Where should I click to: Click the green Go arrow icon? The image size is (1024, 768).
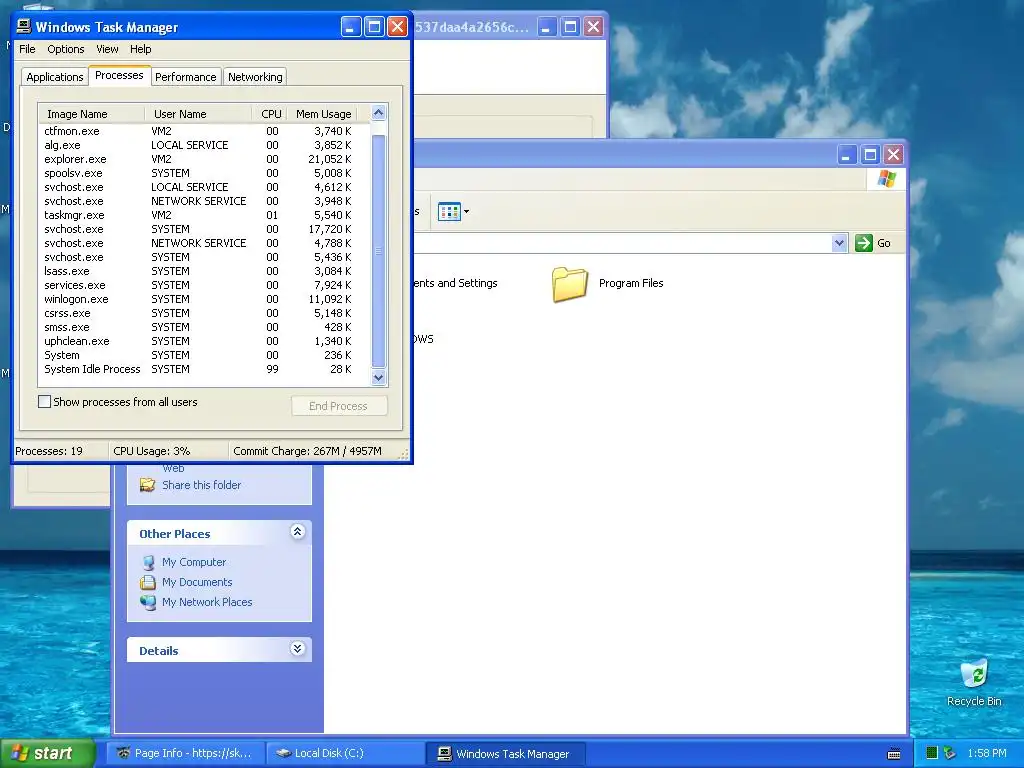[x=863, y=243]
